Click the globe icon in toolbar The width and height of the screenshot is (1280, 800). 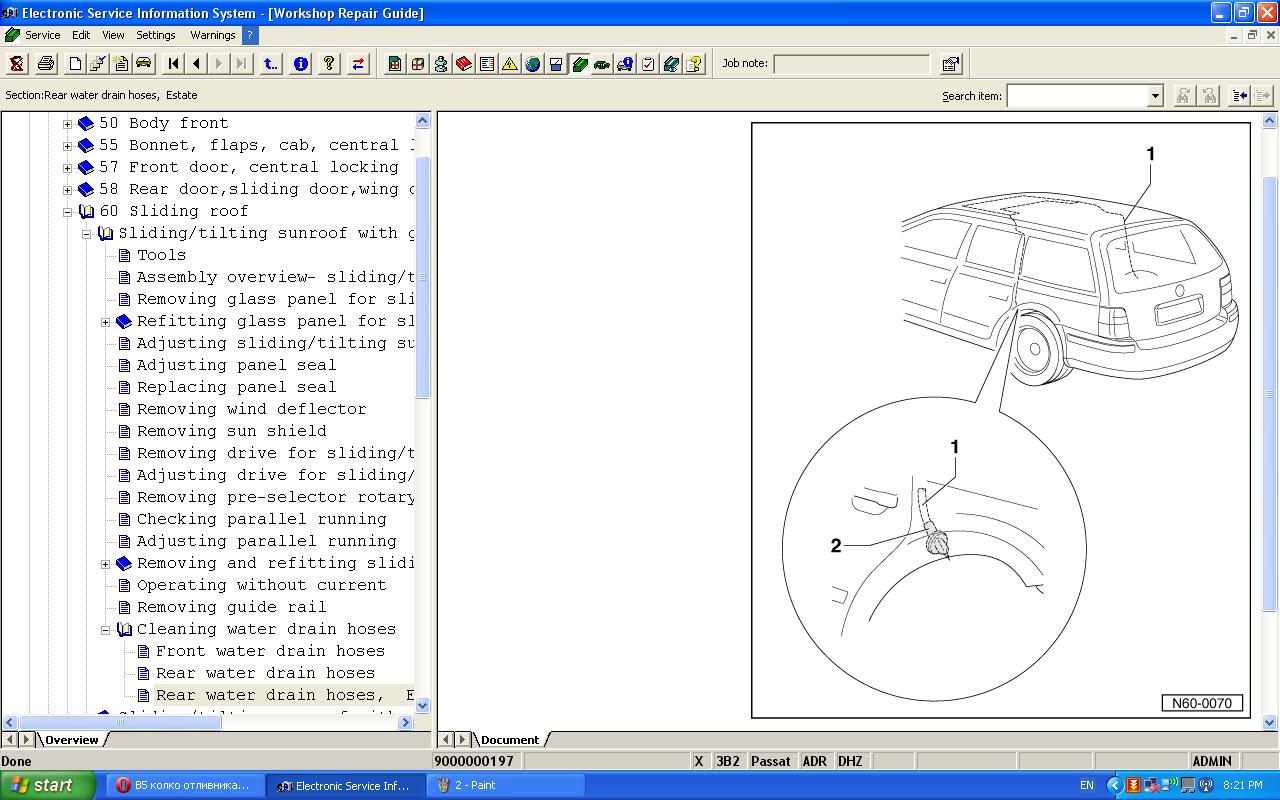pyautogui.click(x=533, y=64)
